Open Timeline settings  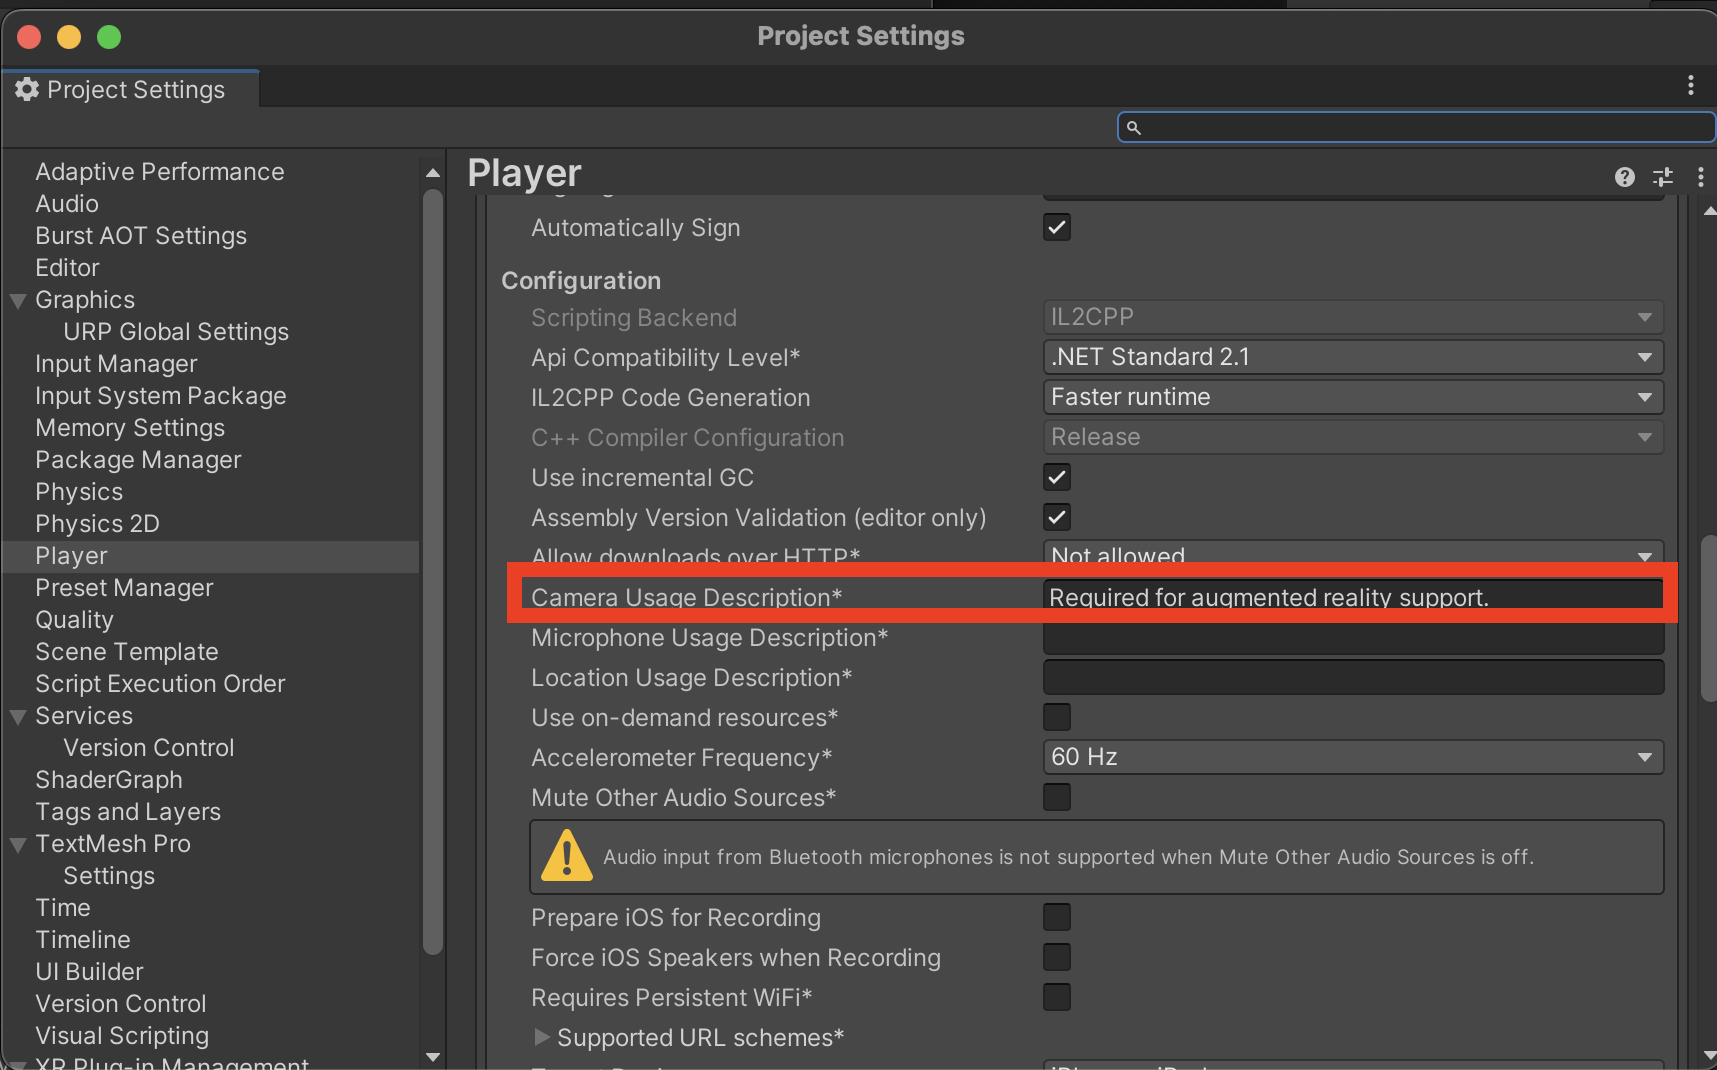tap(83, 940)
